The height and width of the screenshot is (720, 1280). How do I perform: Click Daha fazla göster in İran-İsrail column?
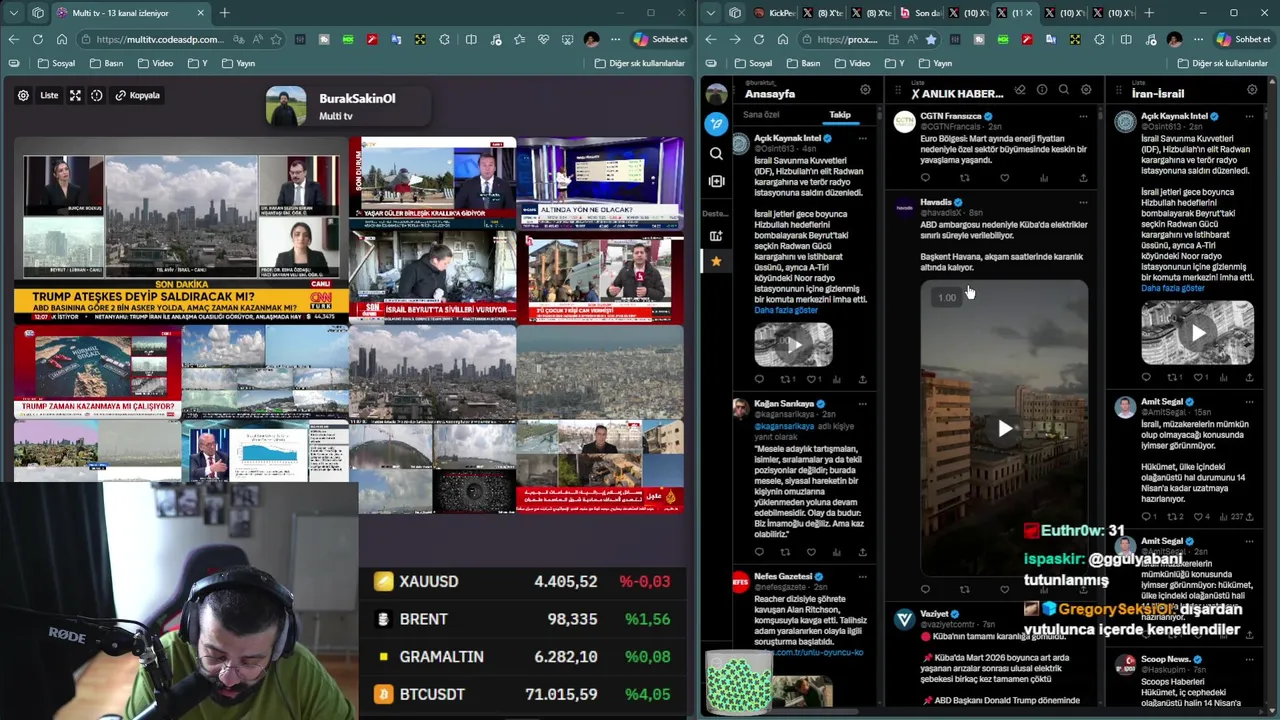tap(1173, 288)
